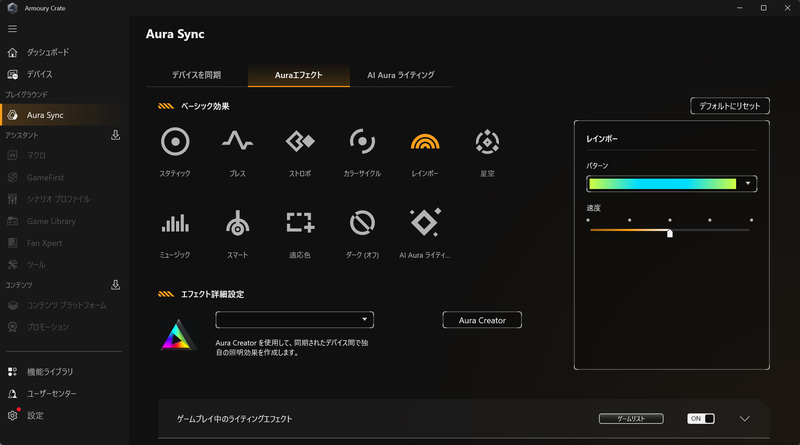Switch to AI Aura ライティング tab
Viewport: 800px width, 445px height.
pyautogui.click(x=401, y=75)
